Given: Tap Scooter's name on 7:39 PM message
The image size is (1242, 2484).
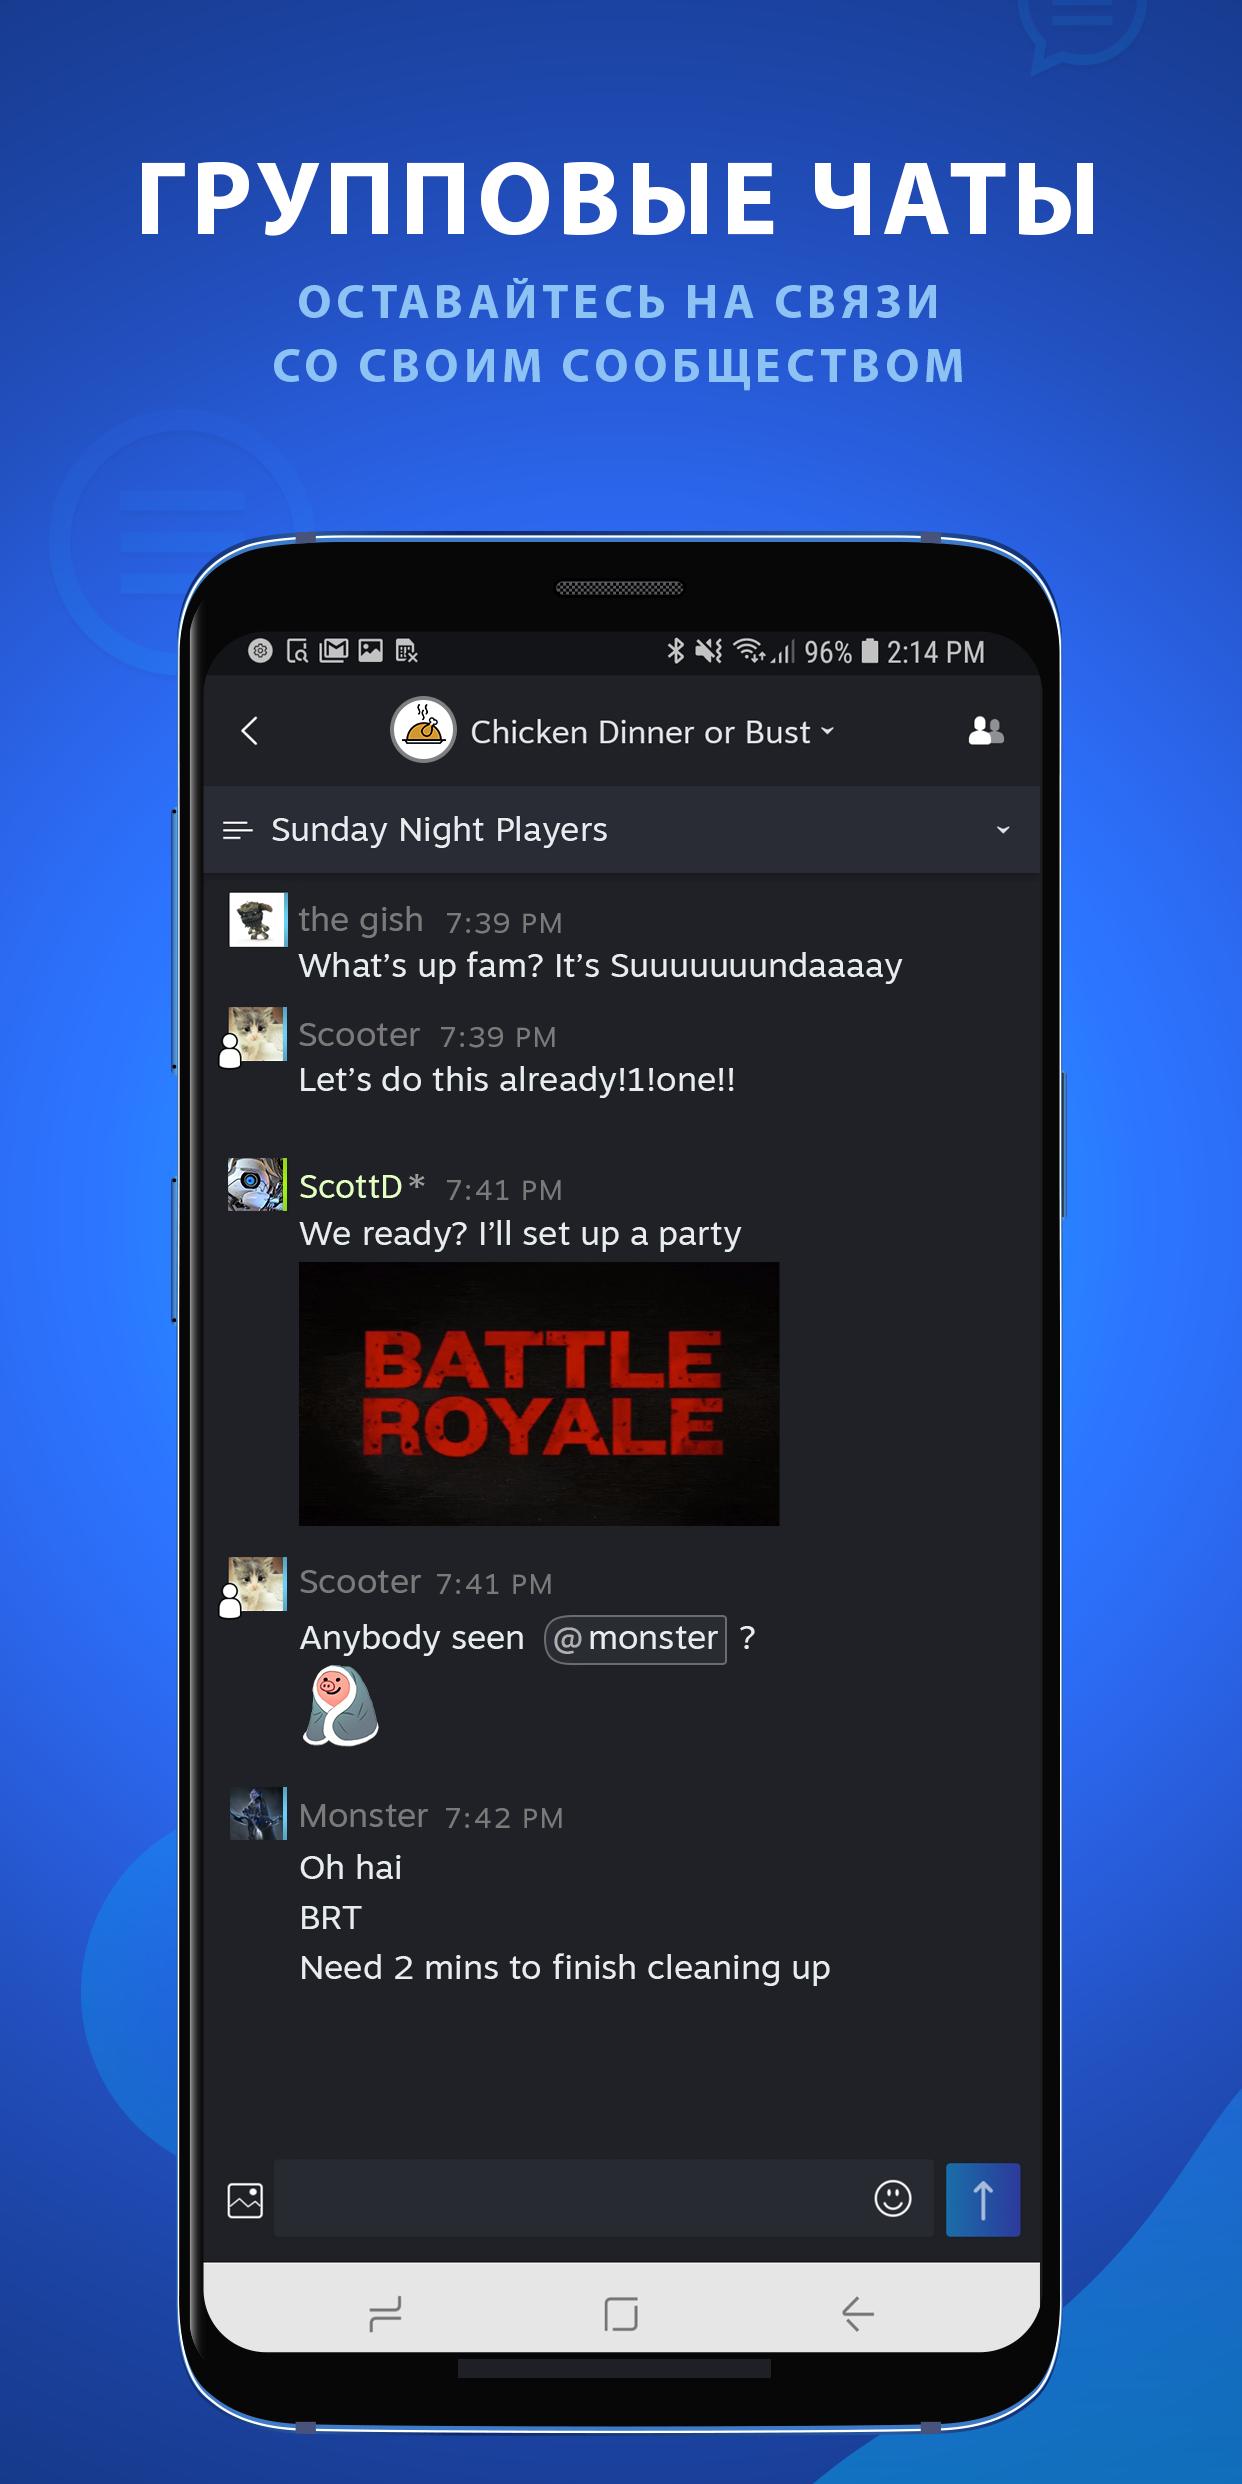Looking at the screenshot, I should click(359, 1035).
